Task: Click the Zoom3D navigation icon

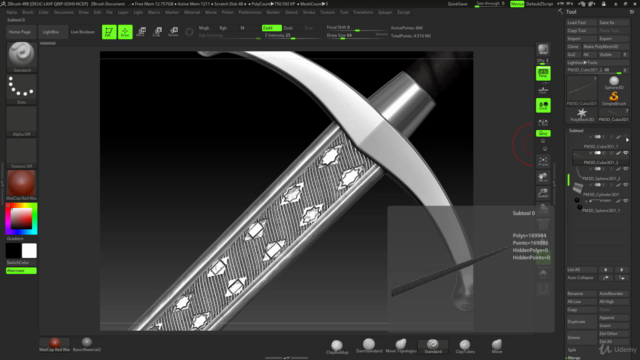Action: (543, 193)
